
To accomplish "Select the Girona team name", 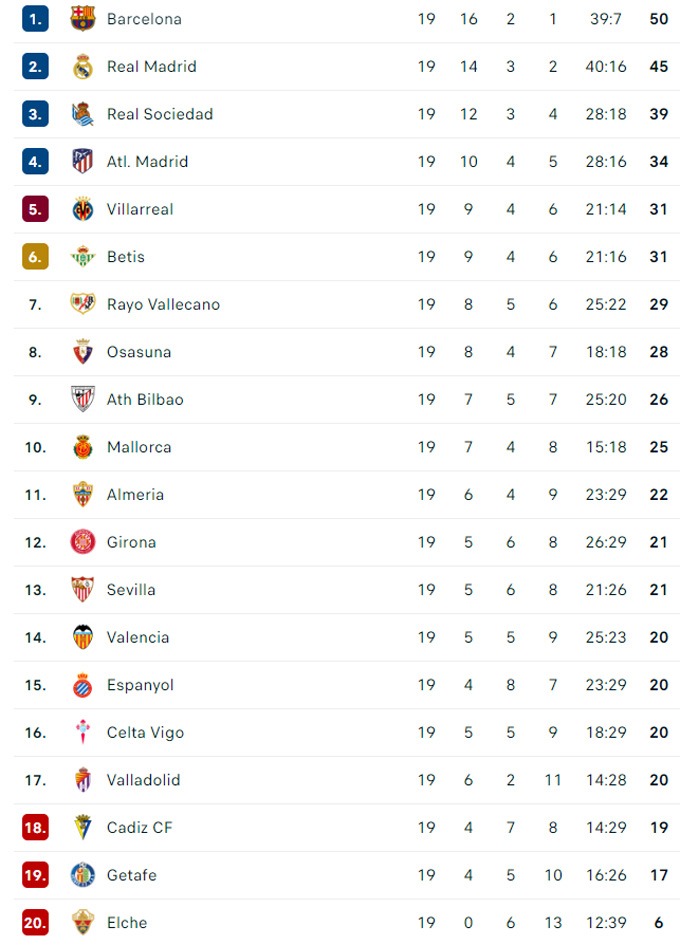I will [131, 542].
